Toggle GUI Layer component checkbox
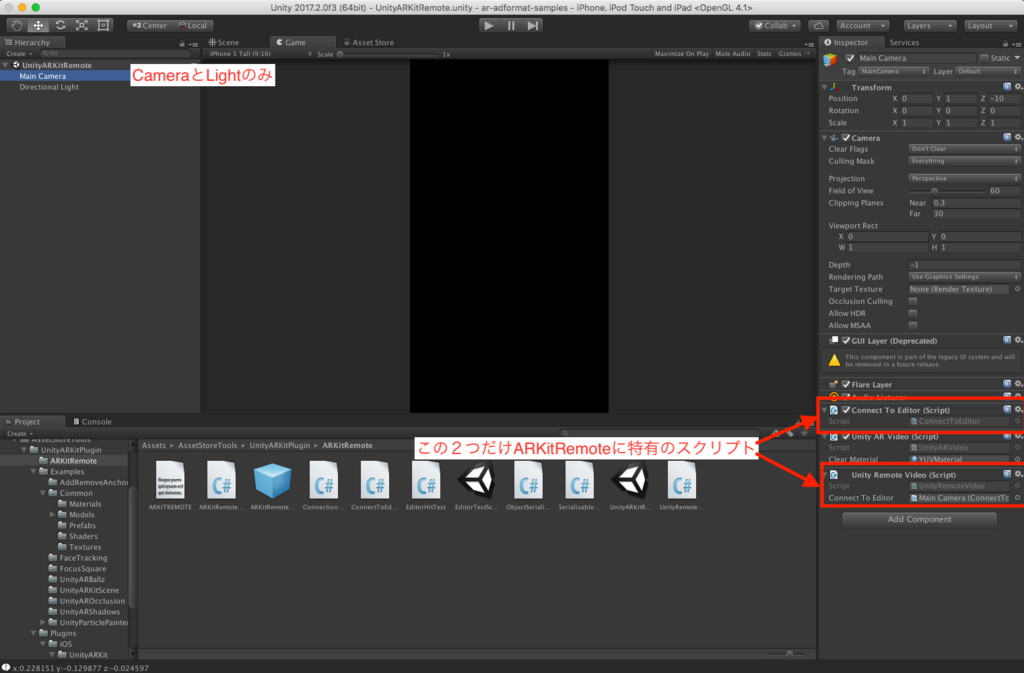This screenshot has height=673, width=1024. [x=846, y=341]
